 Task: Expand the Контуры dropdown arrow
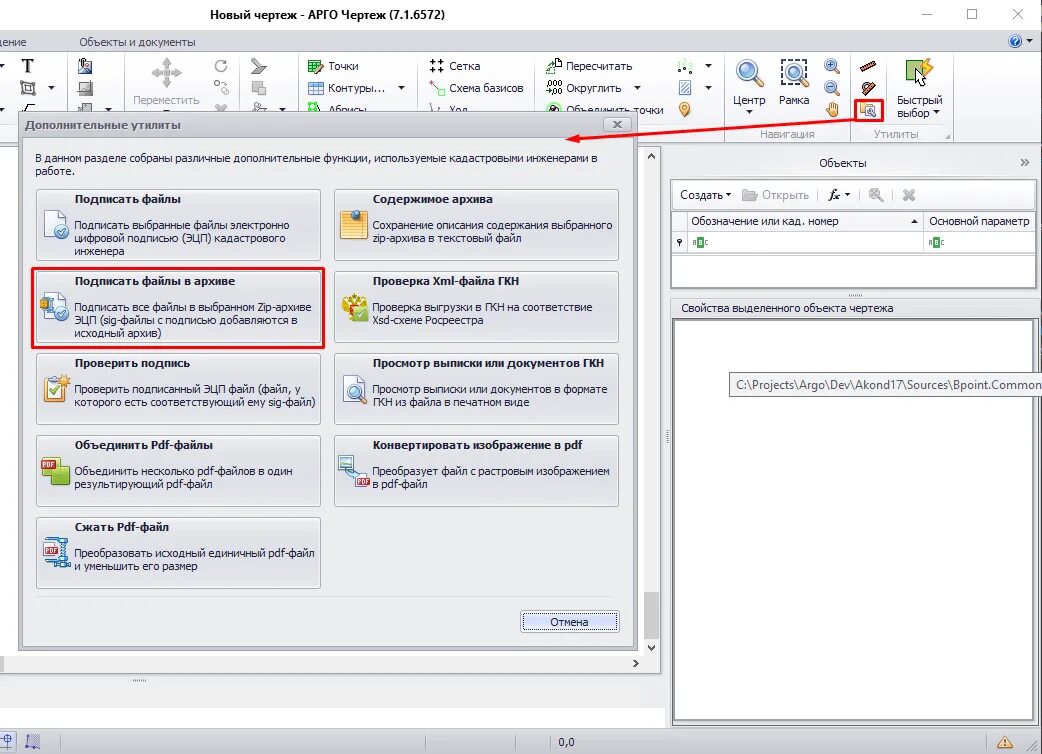pos(401,88)
